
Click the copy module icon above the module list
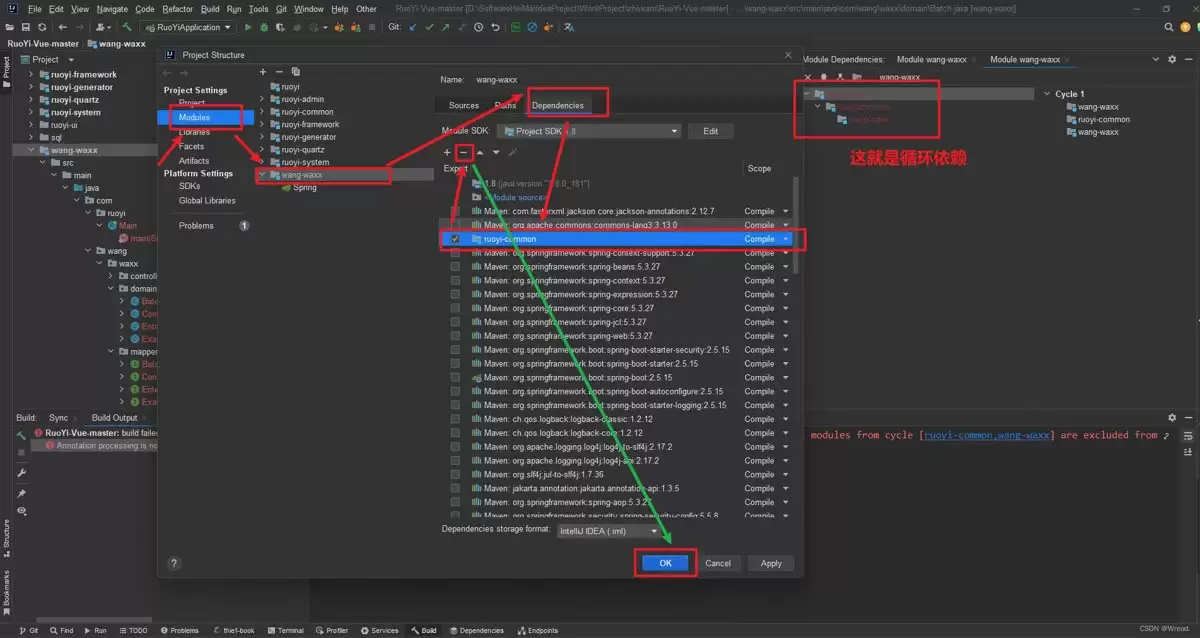tap(296, 71)
